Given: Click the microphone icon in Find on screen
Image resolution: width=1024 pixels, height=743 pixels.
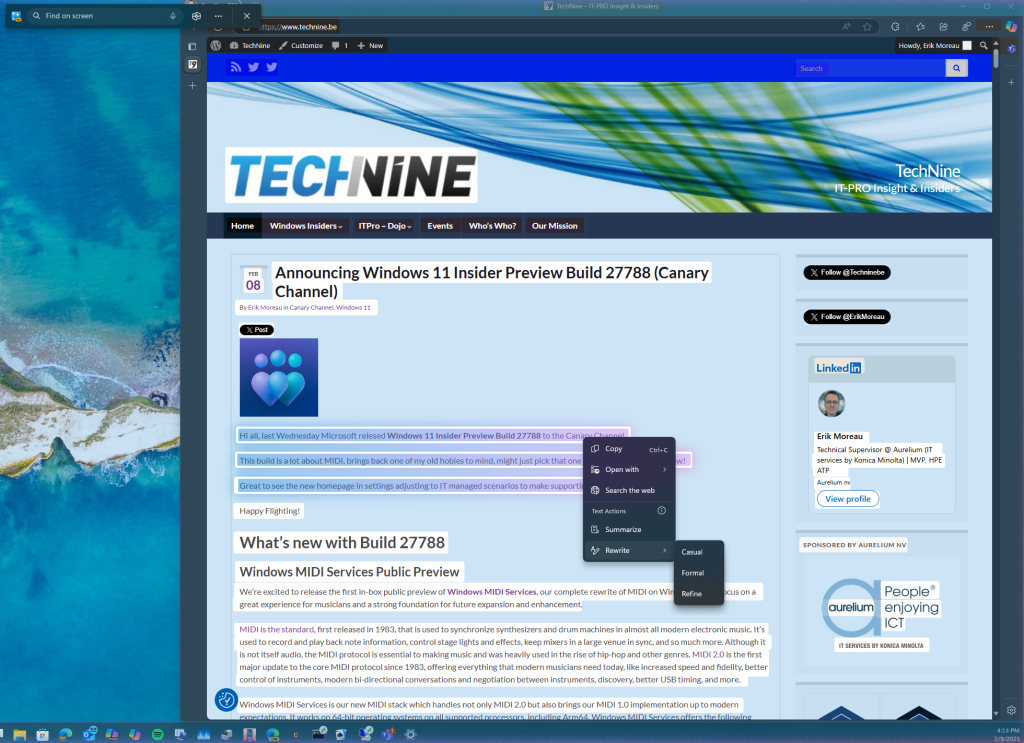Looking at the screenshot, I should click(x=173, y=16).
